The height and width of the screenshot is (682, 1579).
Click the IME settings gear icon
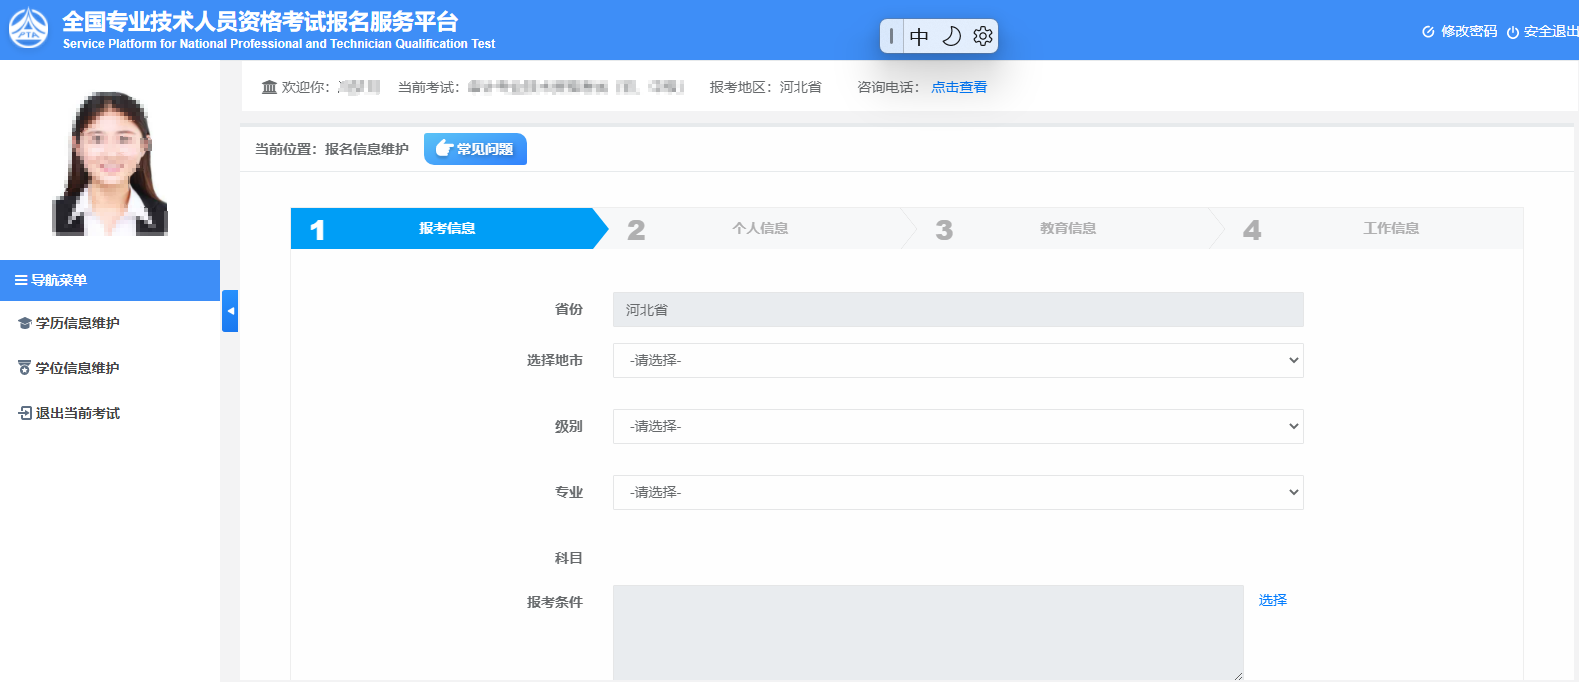coord(983,36)
